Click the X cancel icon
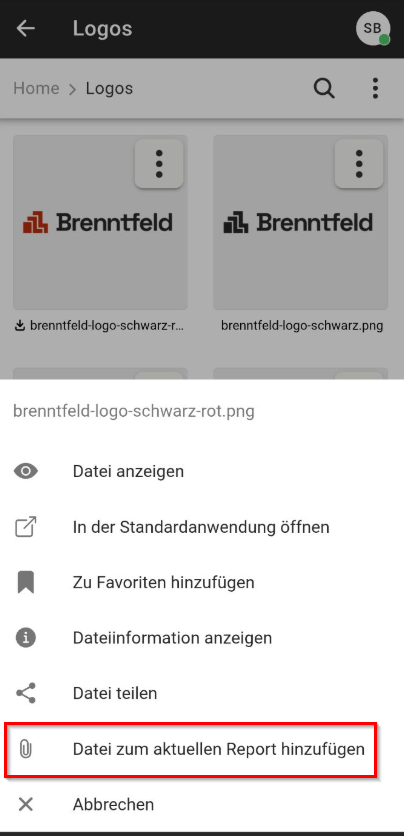Viewport: 404px width, 836px height. 26,804
